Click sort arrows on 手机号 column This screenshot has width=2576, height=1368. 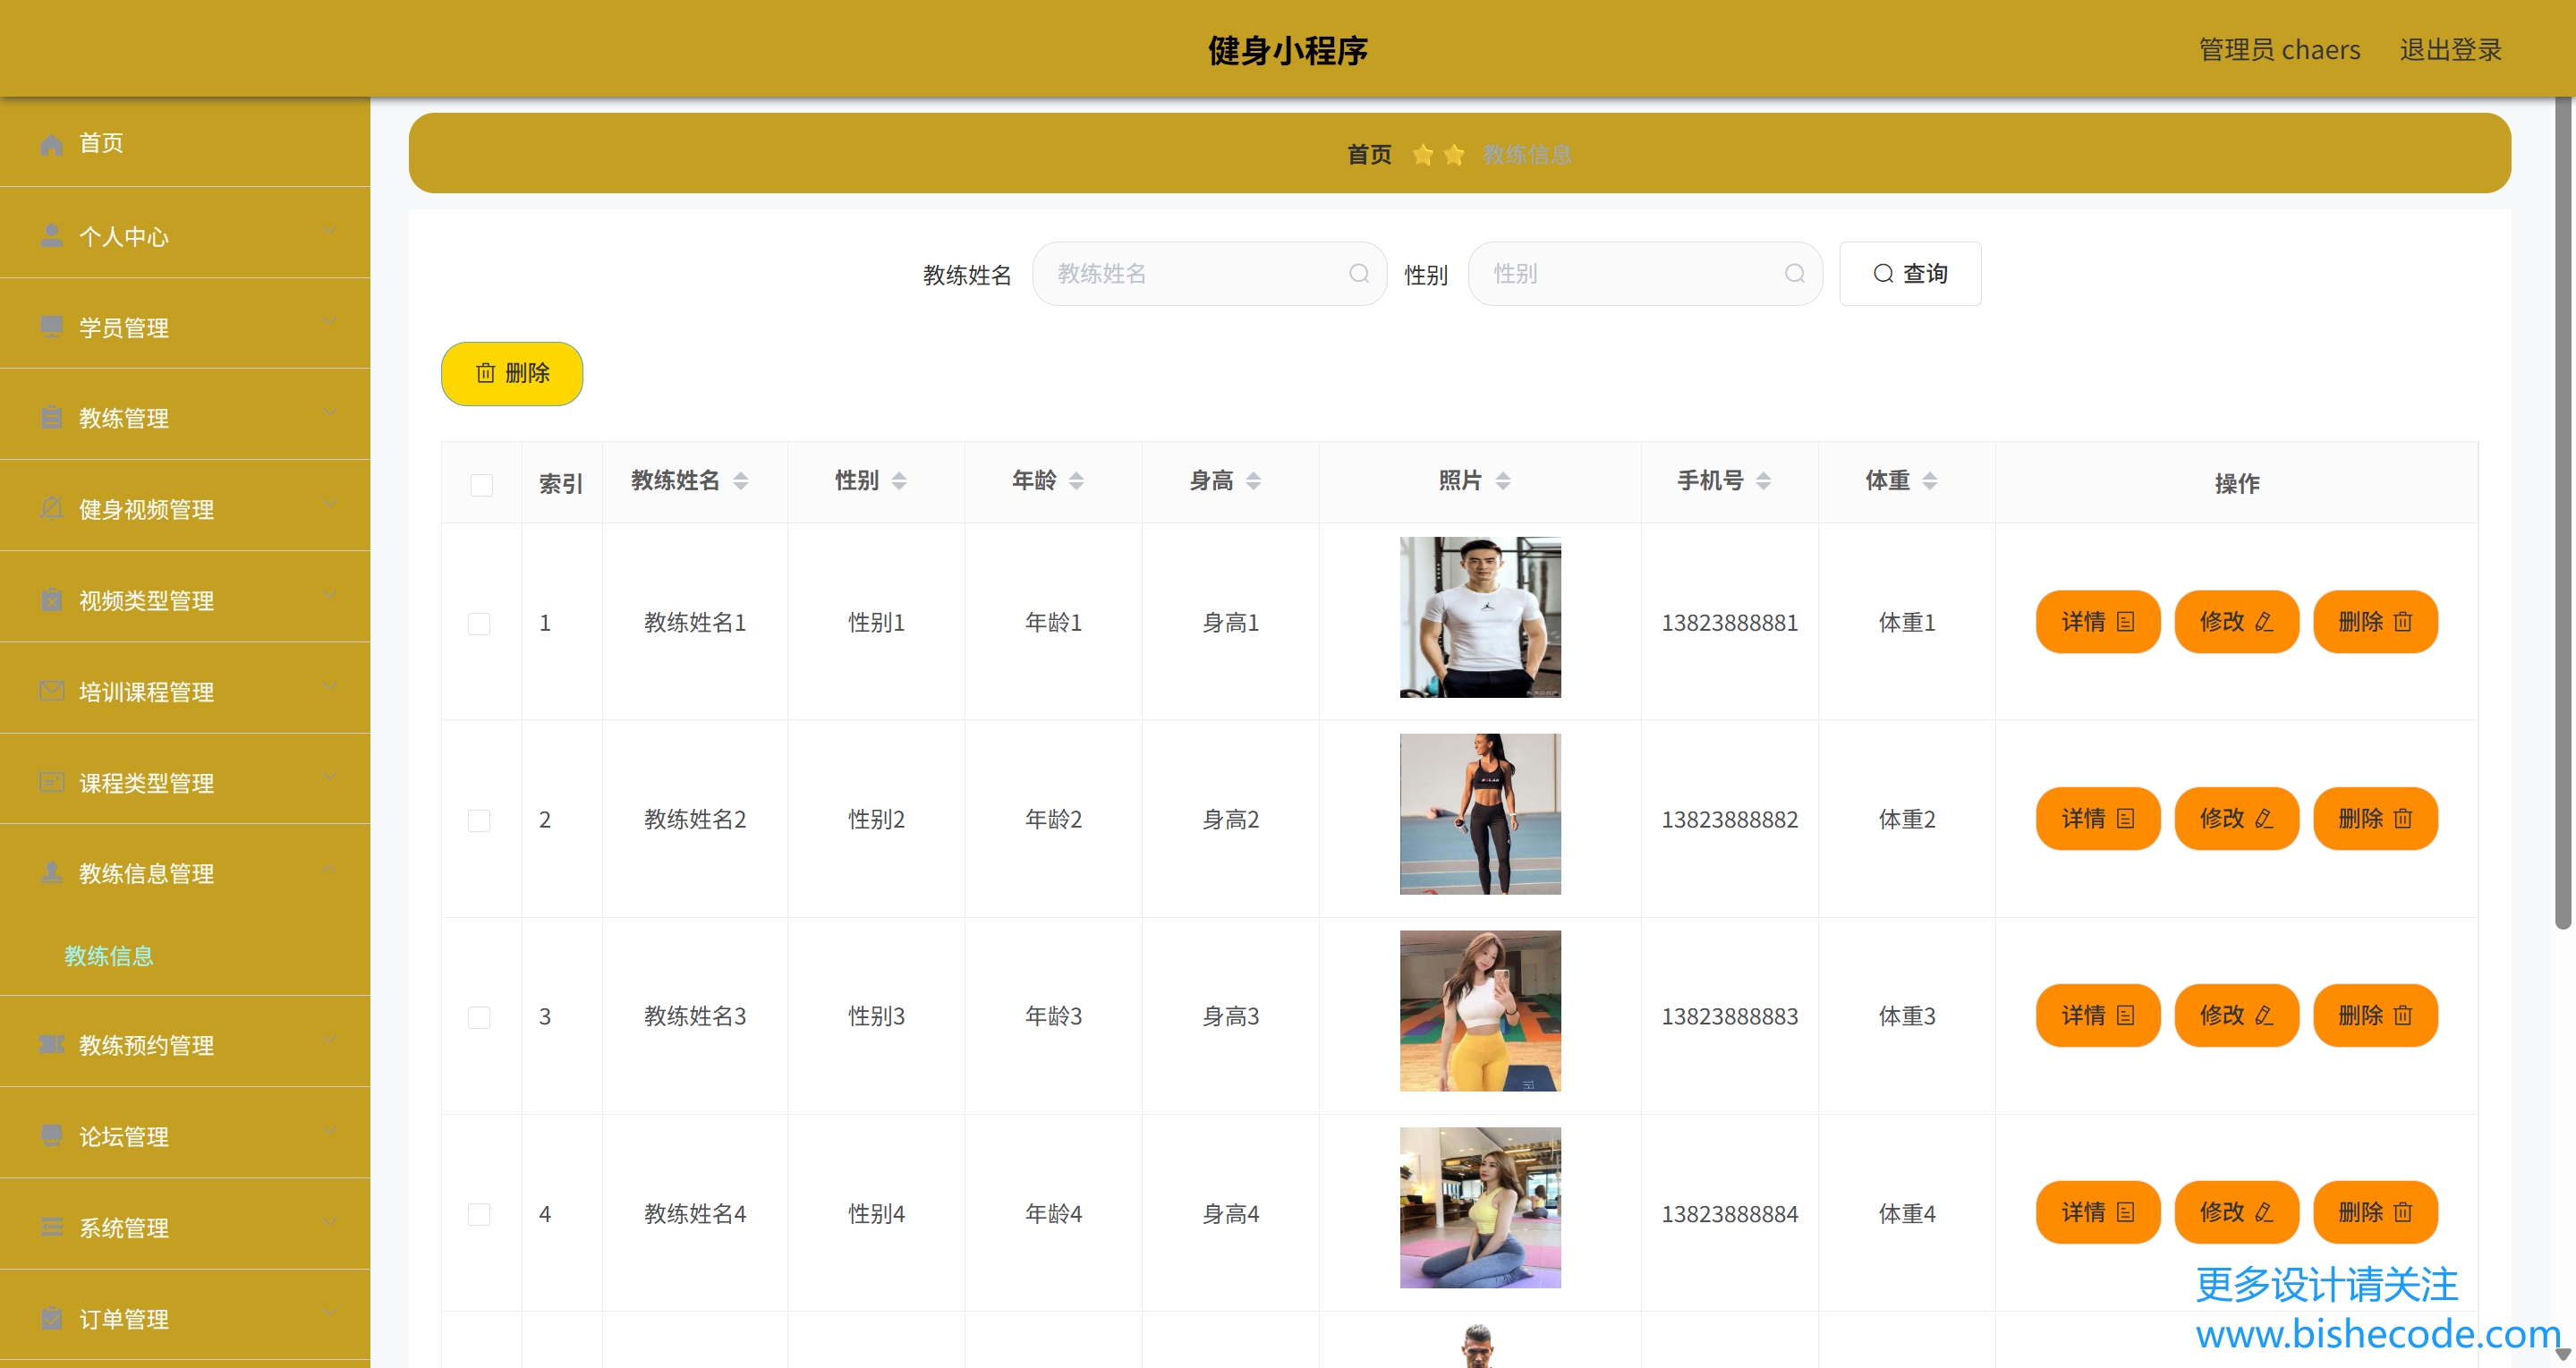(1763, 482)
